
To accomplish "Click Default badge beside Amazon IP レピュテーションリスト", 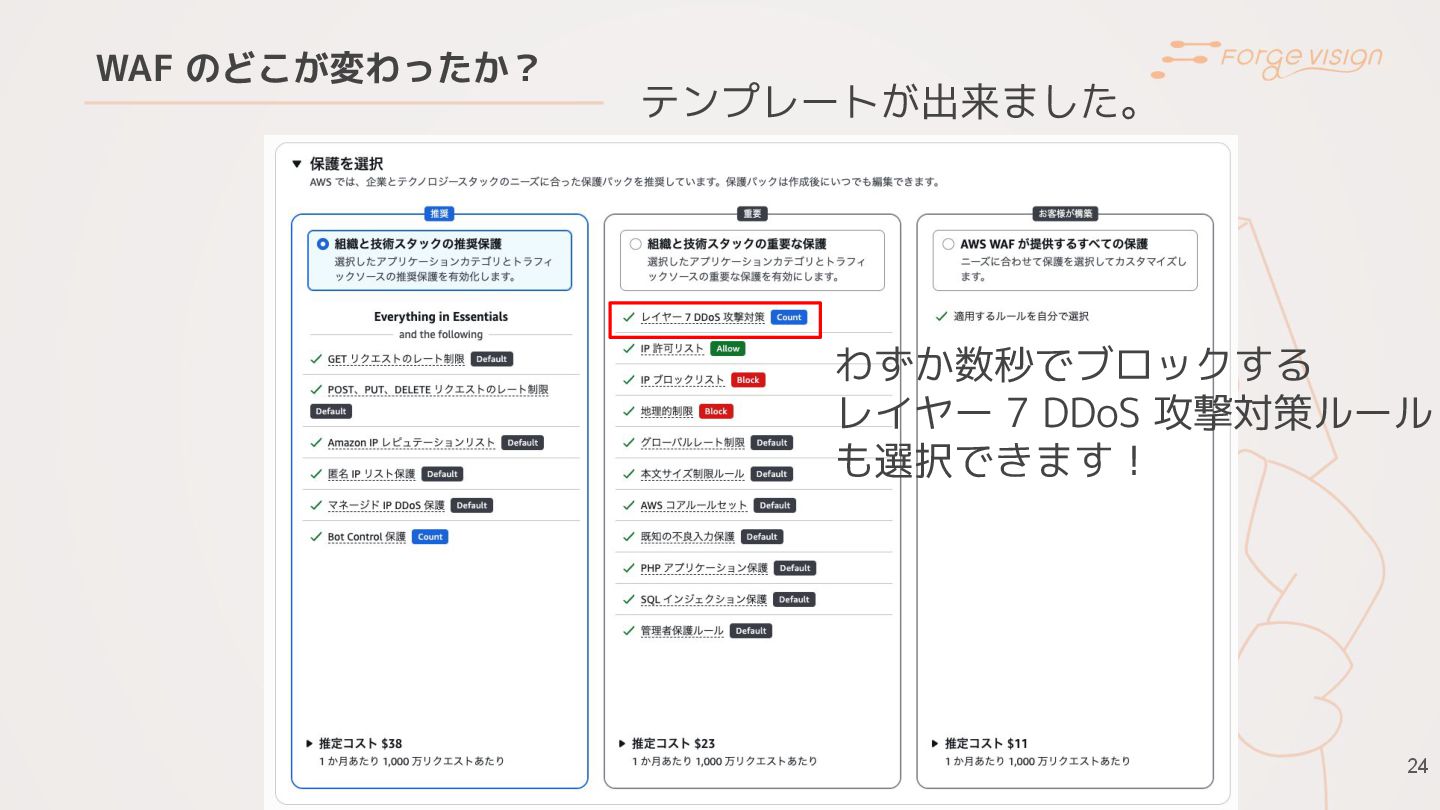I will 522,443.
